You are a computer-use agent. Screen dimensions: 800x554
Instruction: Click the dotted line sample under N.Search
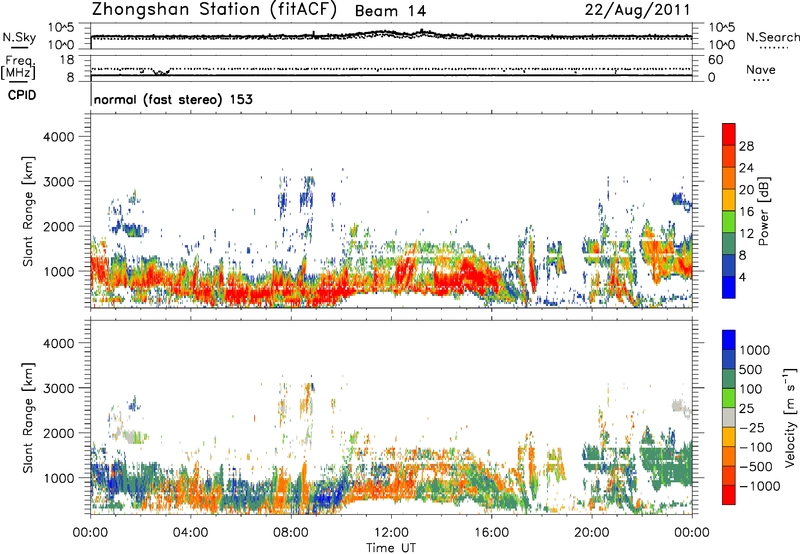773,48
